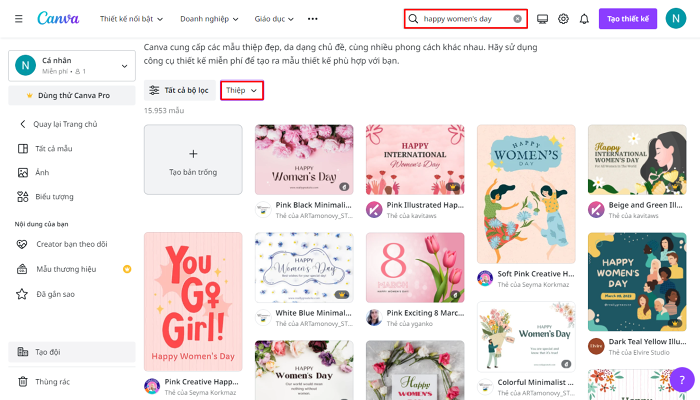This screenshot has width=700, height=400.
Task: Click the search magnifier icon
Action: point(413,19)
